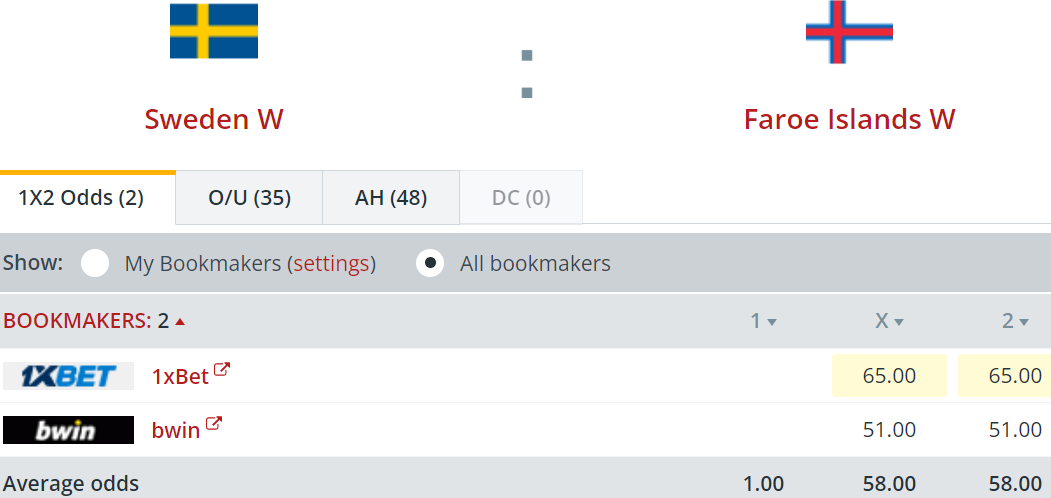Select the My Bookmakers radio button
This screenshot has width=1051, height=498.
coord(95,264)
